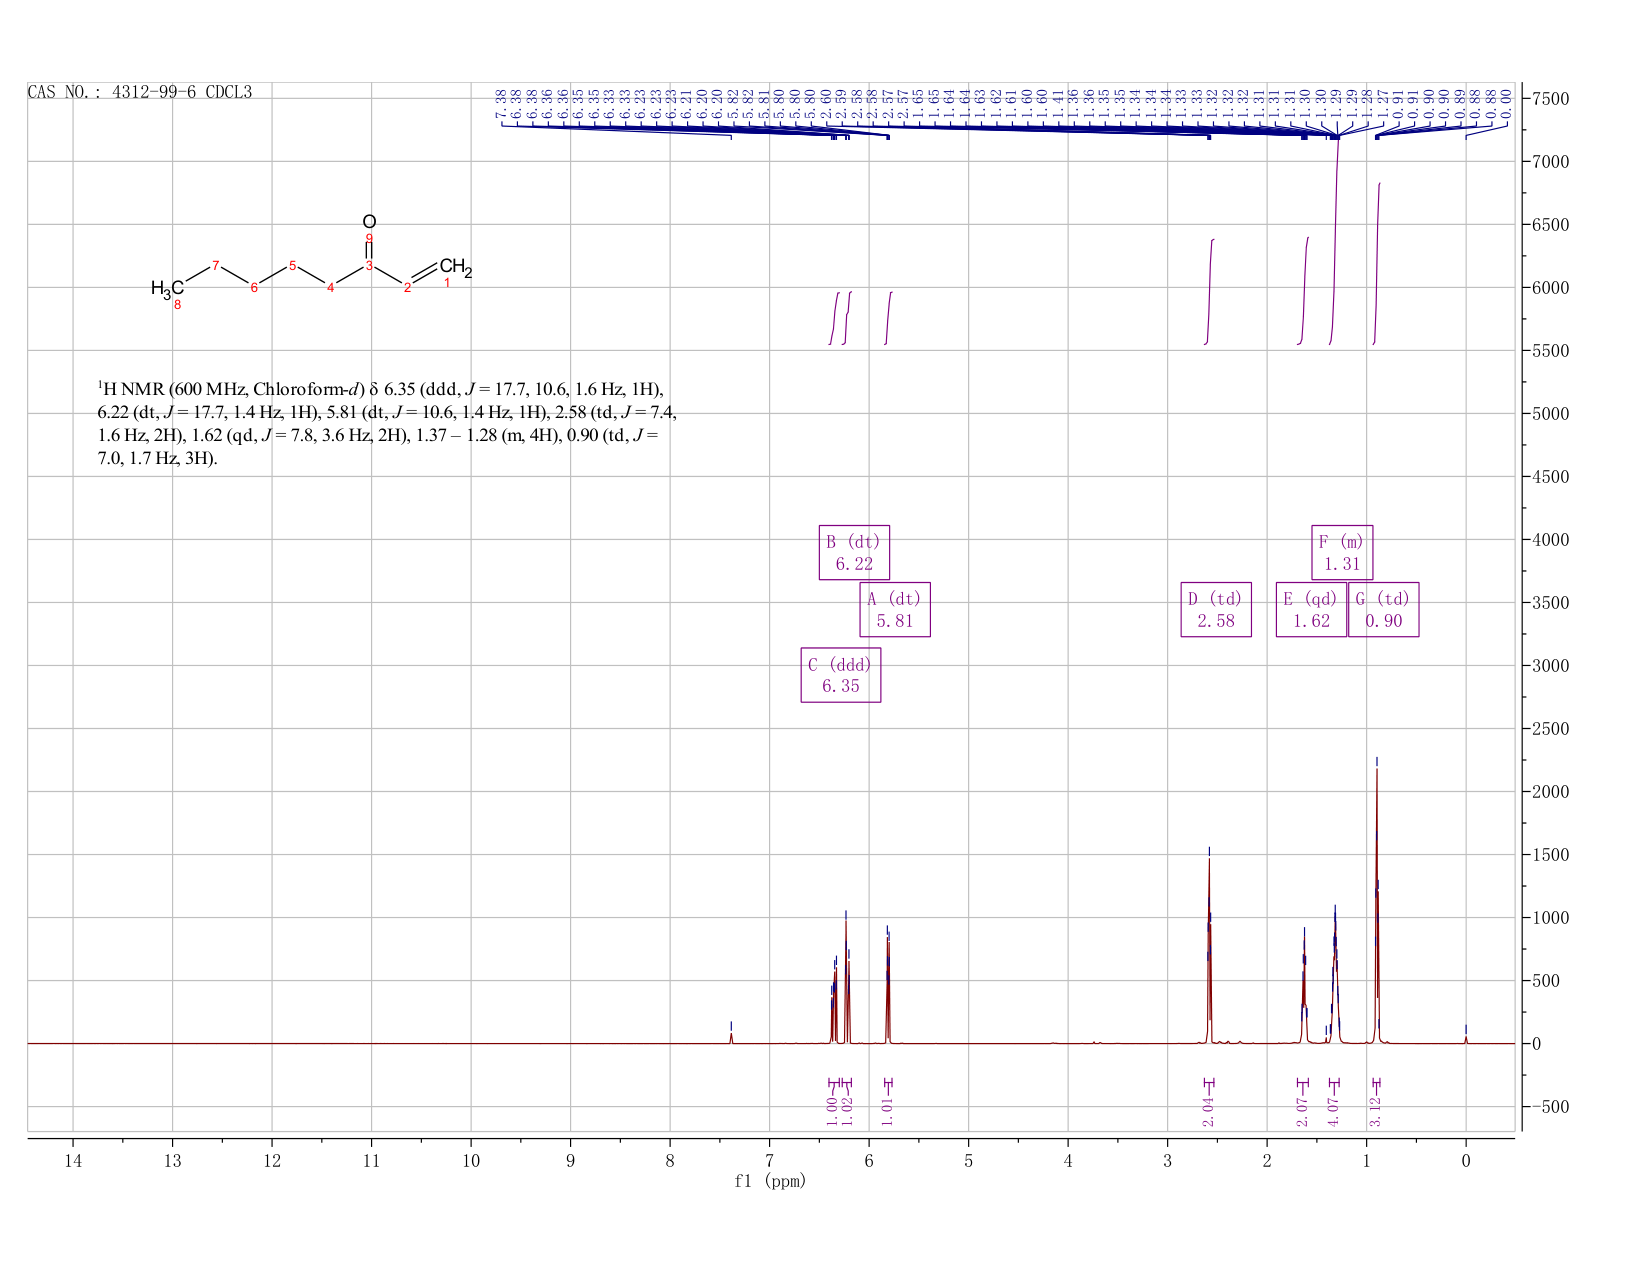
Task: Click the TMS peak at 0 ppm
Action: 1466,1038
